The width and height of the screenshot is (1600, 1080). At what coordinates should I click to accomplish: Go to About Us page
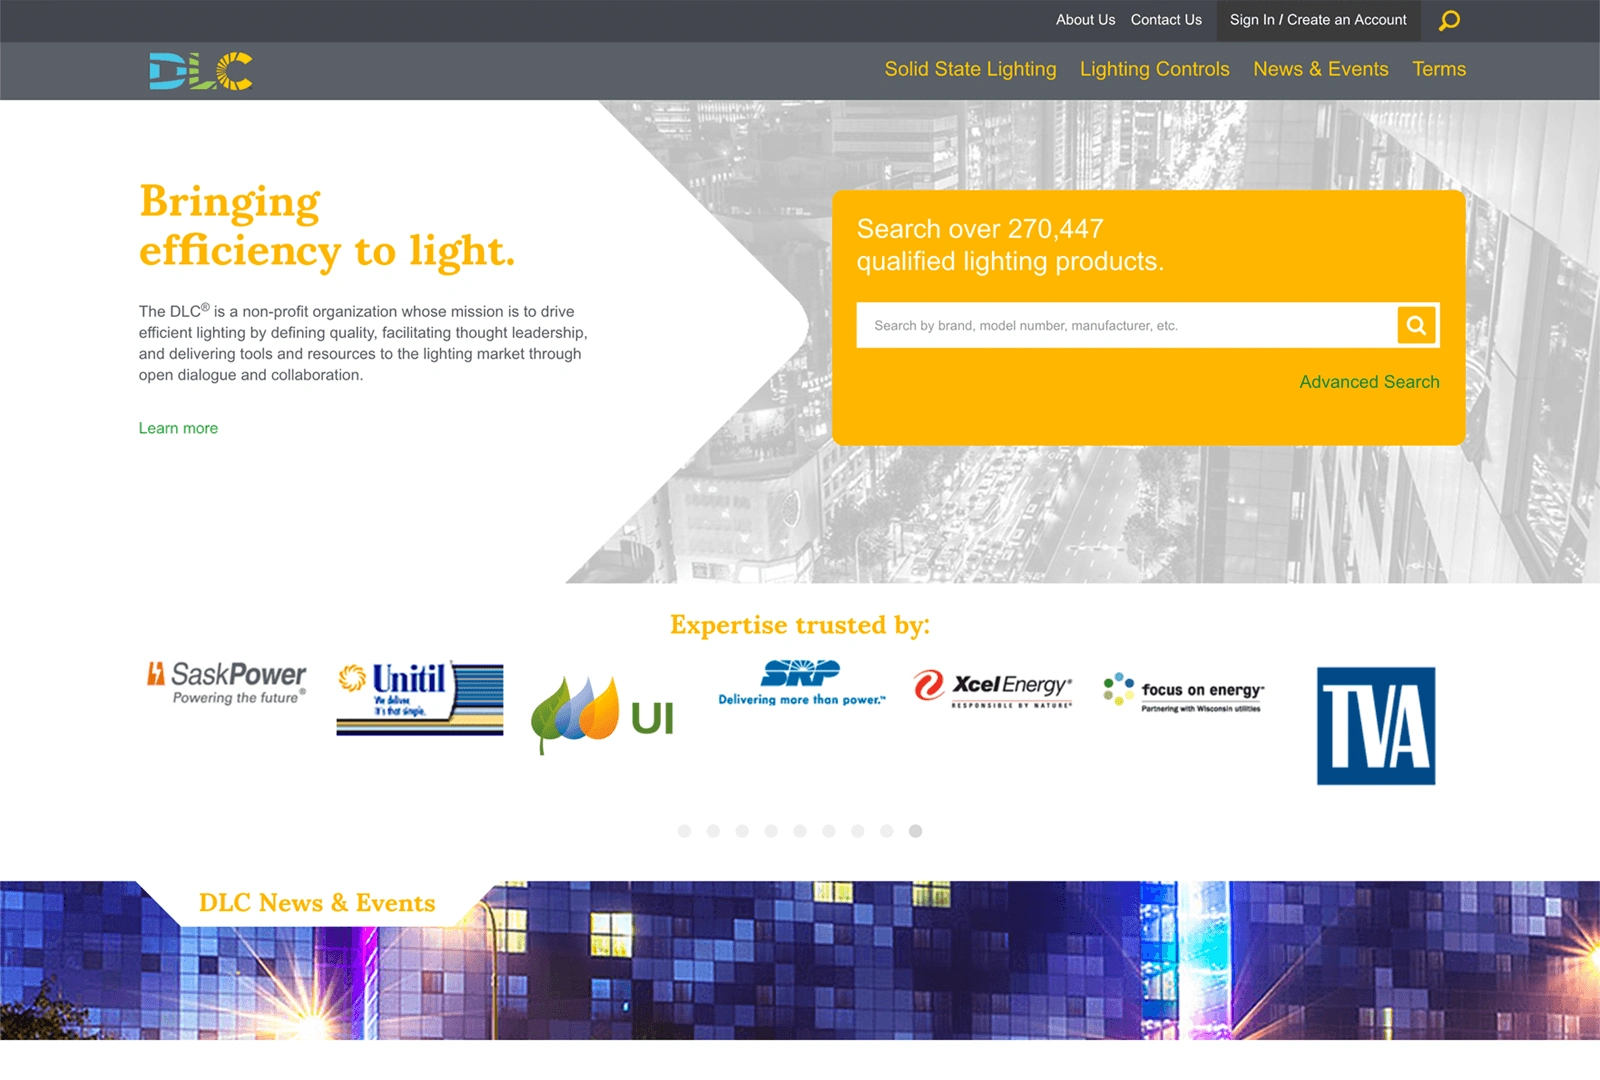pos(1085,20)
